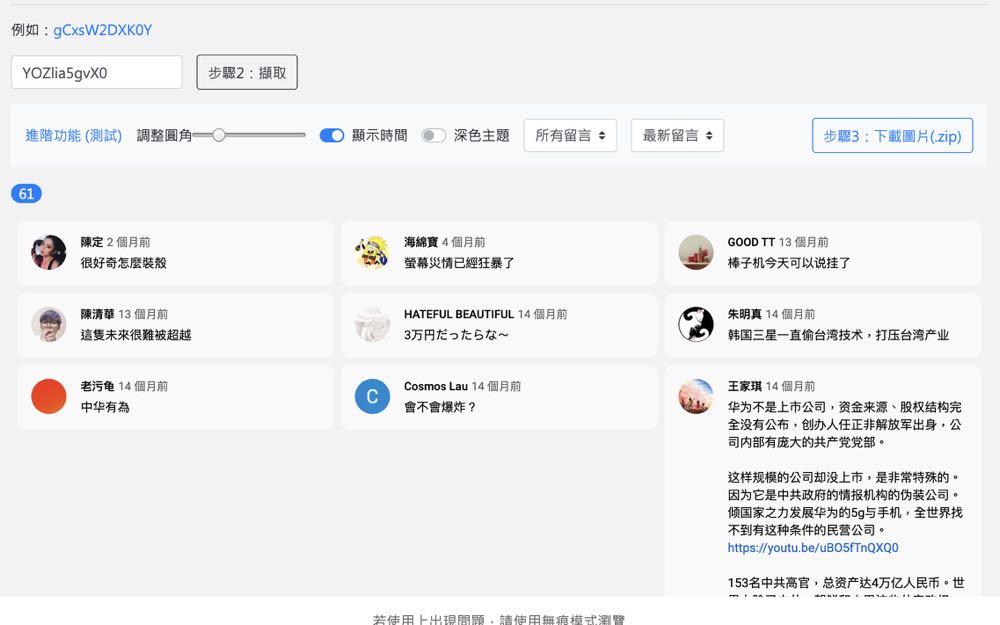Click 陳清華's profile avatar

49,325
